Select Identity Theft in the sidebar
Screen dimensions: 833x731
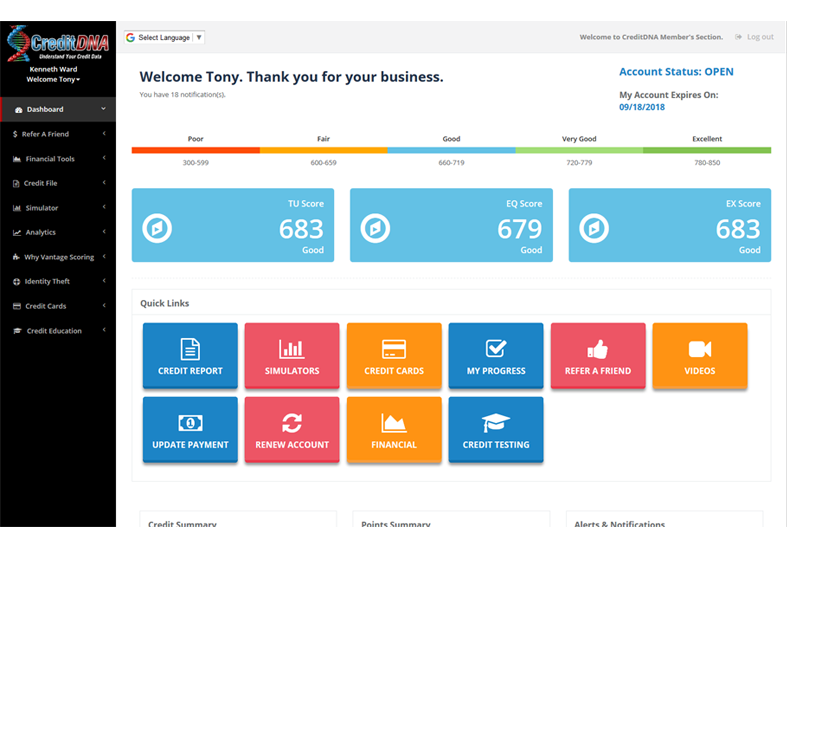click(x=58, y=282)
